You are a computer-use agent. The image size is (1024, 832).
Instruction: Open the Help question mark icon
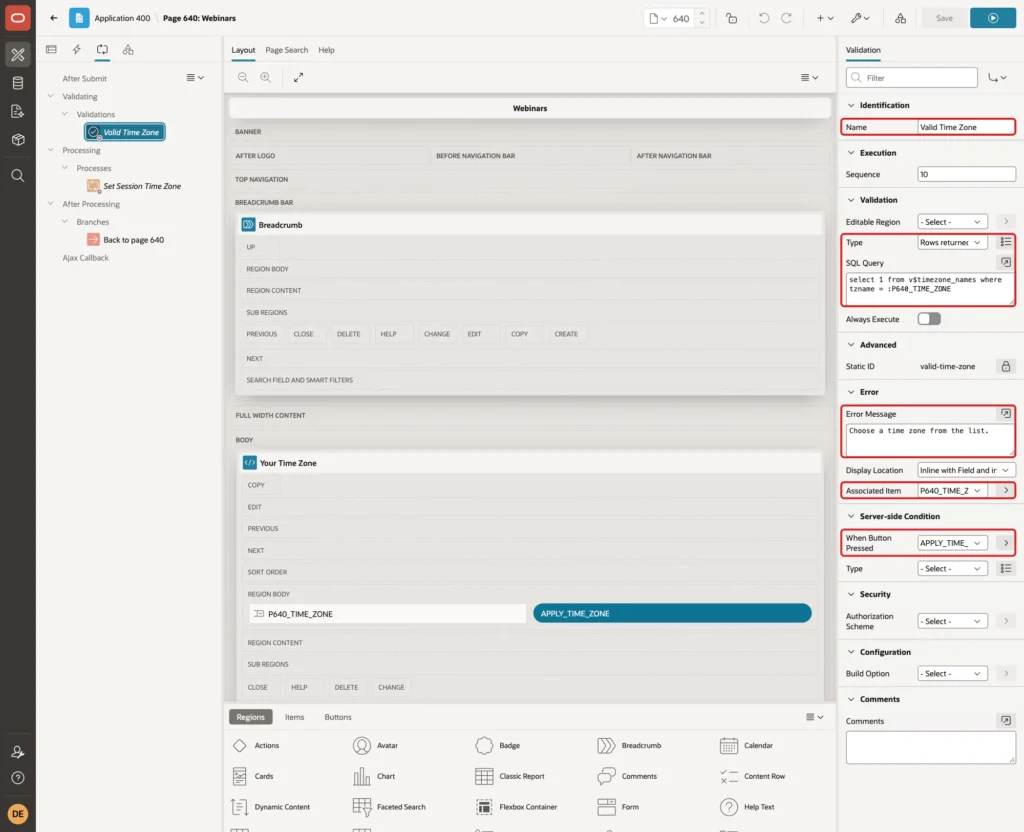(x=18, y=778)
